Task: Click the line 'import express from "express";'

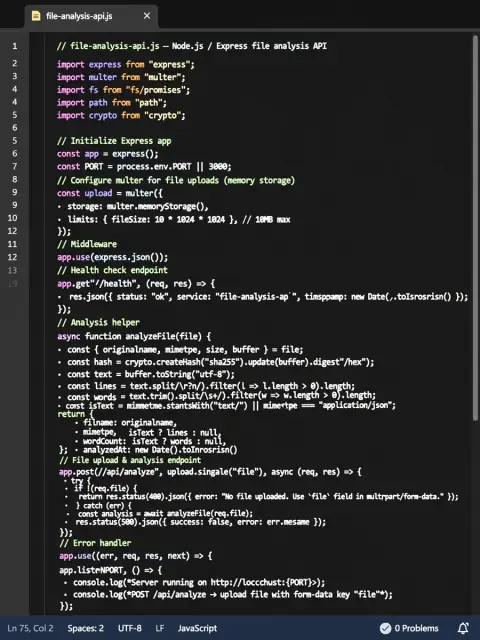Action: tap(126, 64)
